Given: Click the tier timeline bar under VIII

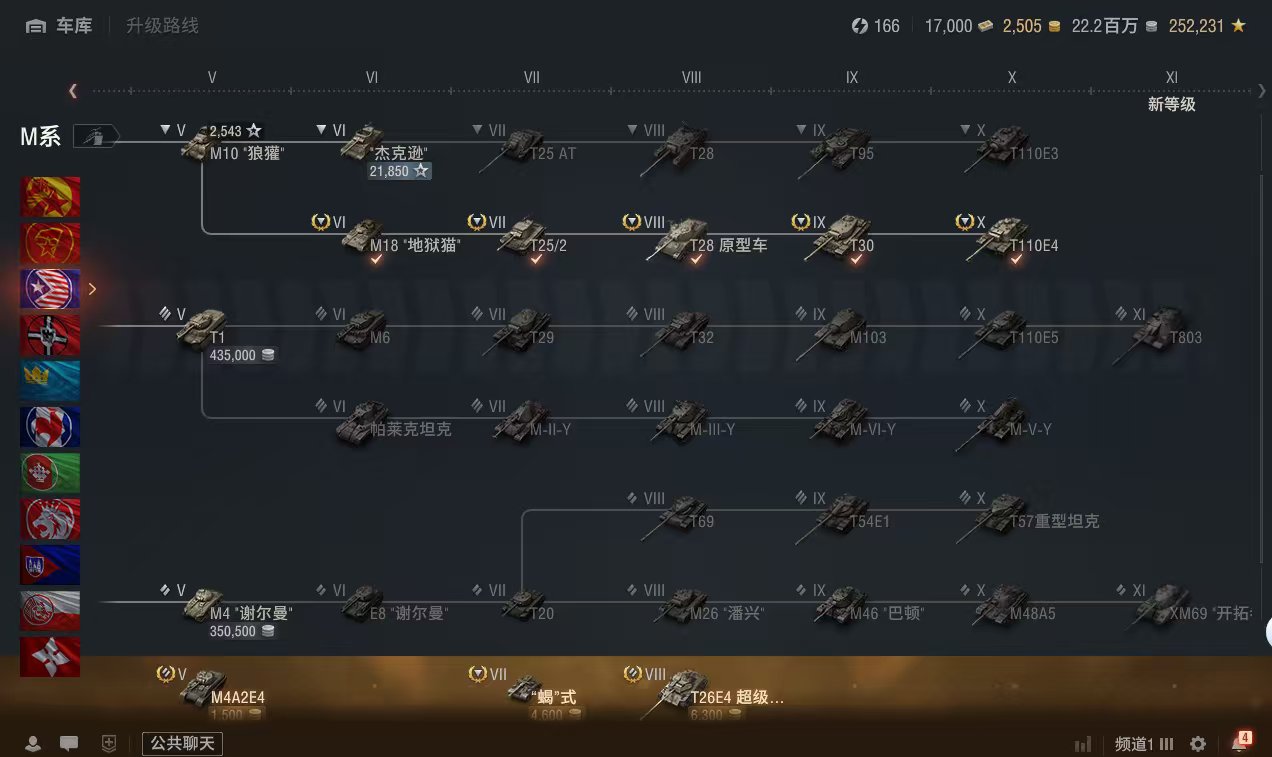Looking at the screenshot, I should point(692,92).
